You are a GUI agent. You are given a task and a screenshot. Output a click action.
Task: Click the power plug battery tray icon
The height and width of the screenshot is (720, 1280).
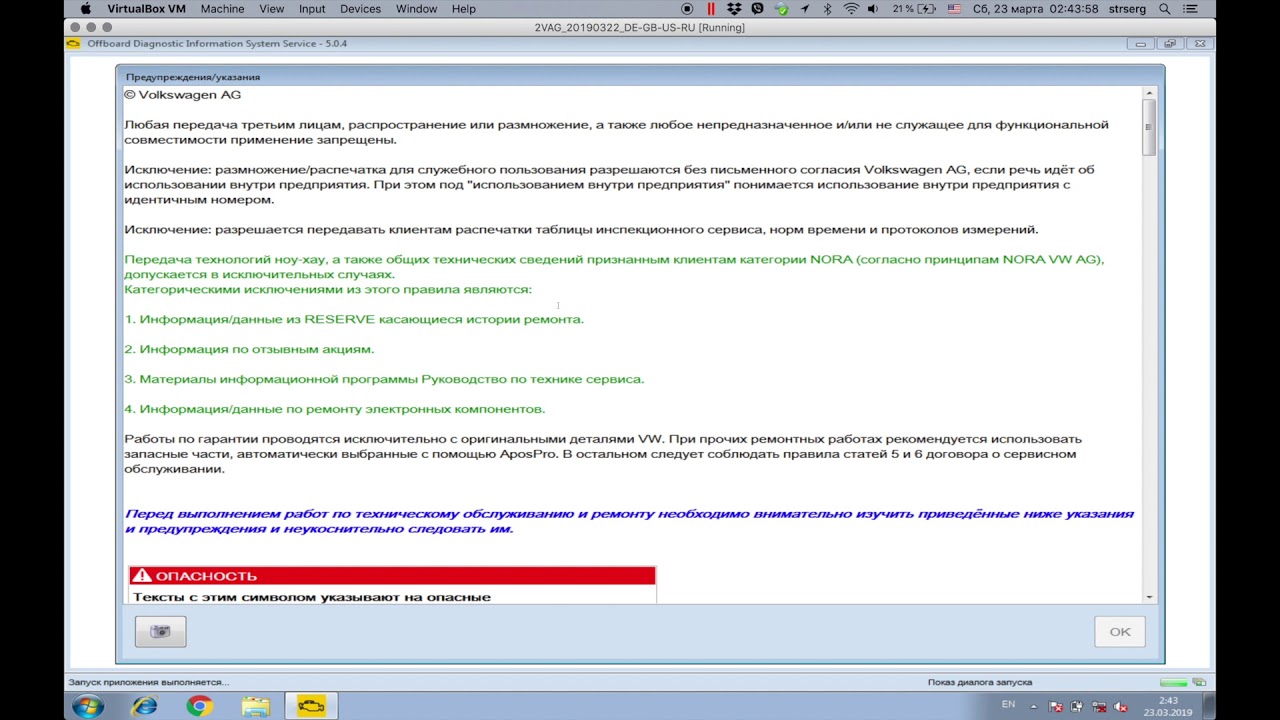1078,706
